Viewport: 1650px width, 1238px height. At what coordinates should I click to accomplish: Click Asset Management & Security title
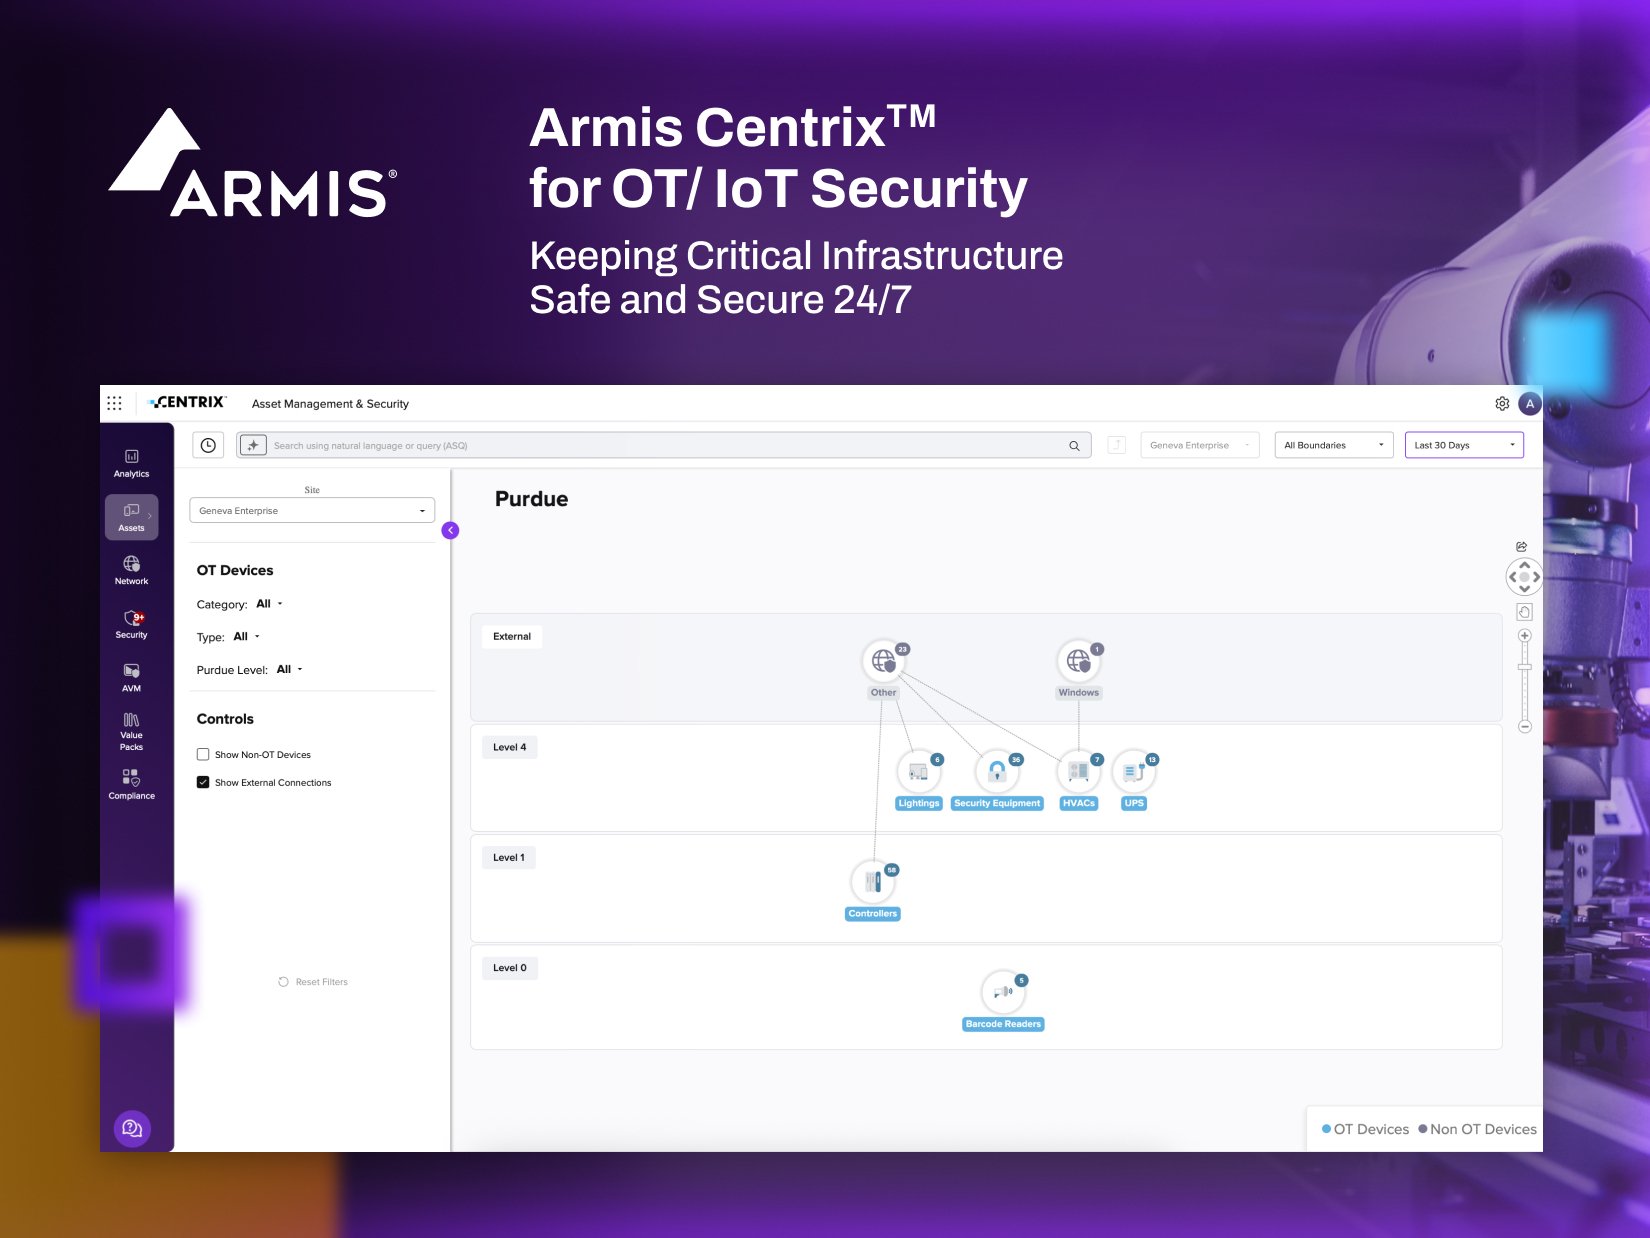click(330, 404)
